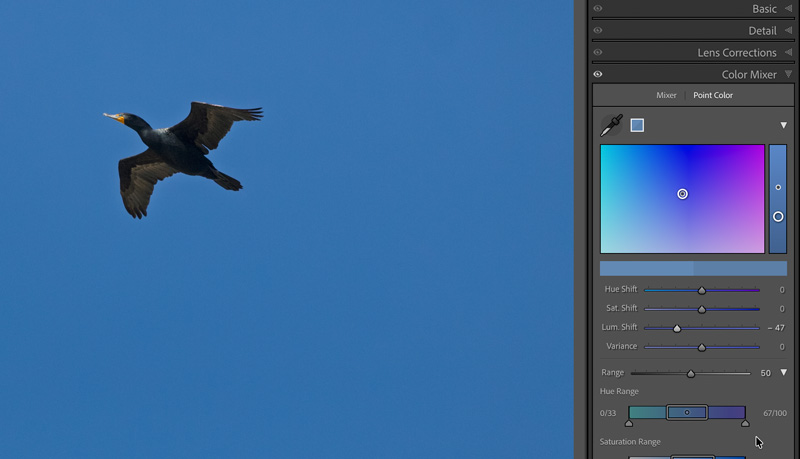Toggle Detail panel visibility eye
The width and height of the screenshot is (800, 459).
pyautogui.click(x=598, y=31)
